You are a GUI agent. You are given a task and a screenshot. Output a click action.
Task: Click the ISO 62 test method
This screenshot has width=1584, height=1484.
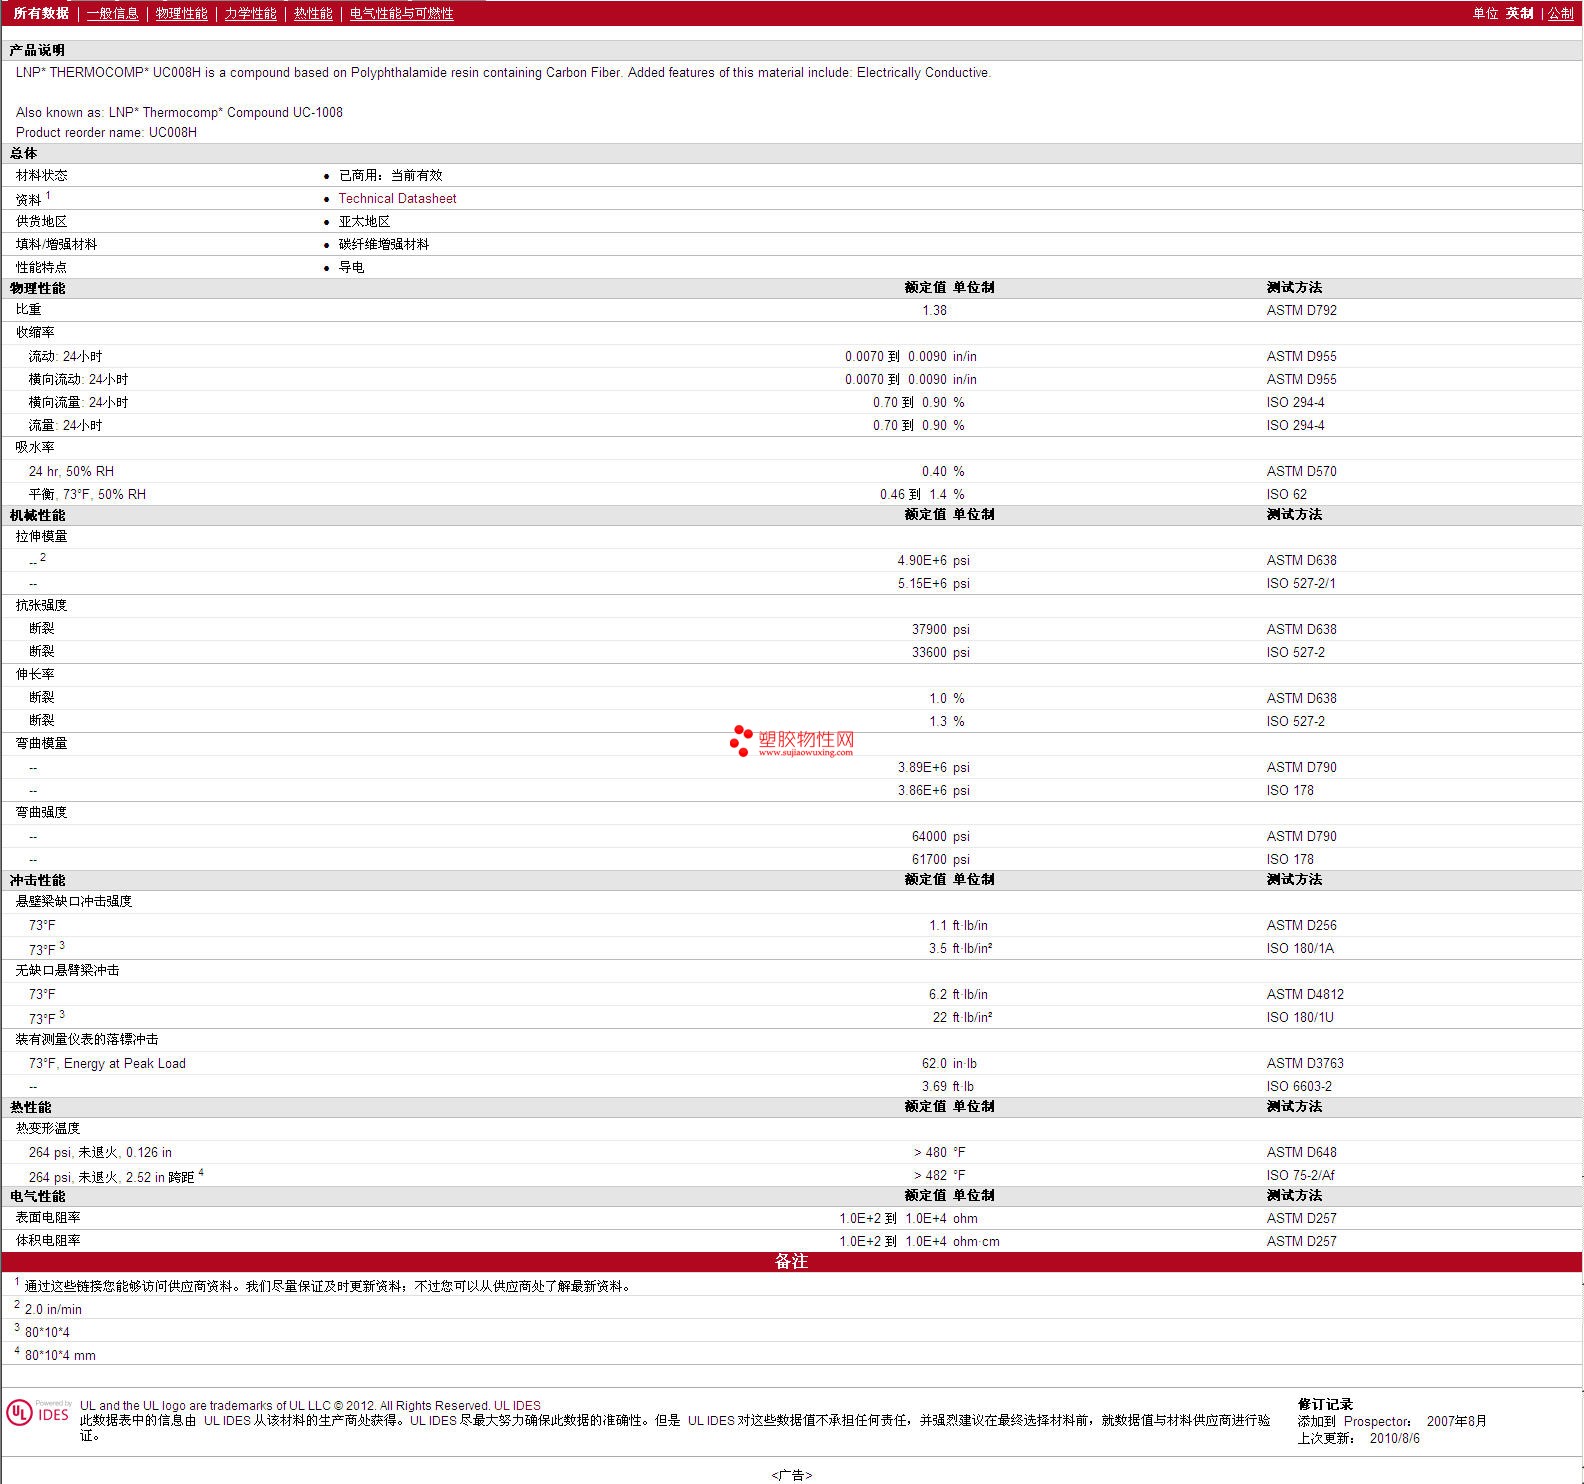click(x=1286, y=494)
